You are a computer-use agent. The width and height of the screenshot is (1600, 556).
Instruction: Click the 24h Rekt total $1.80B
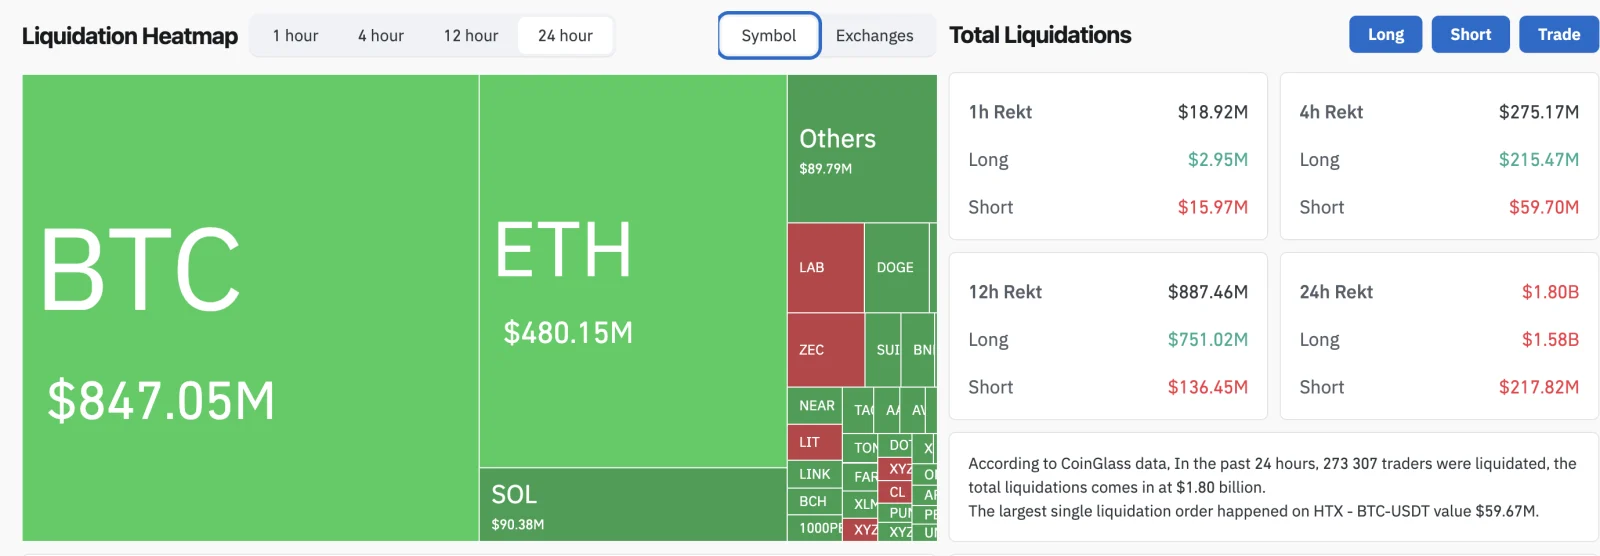(x=1551, y=292)
